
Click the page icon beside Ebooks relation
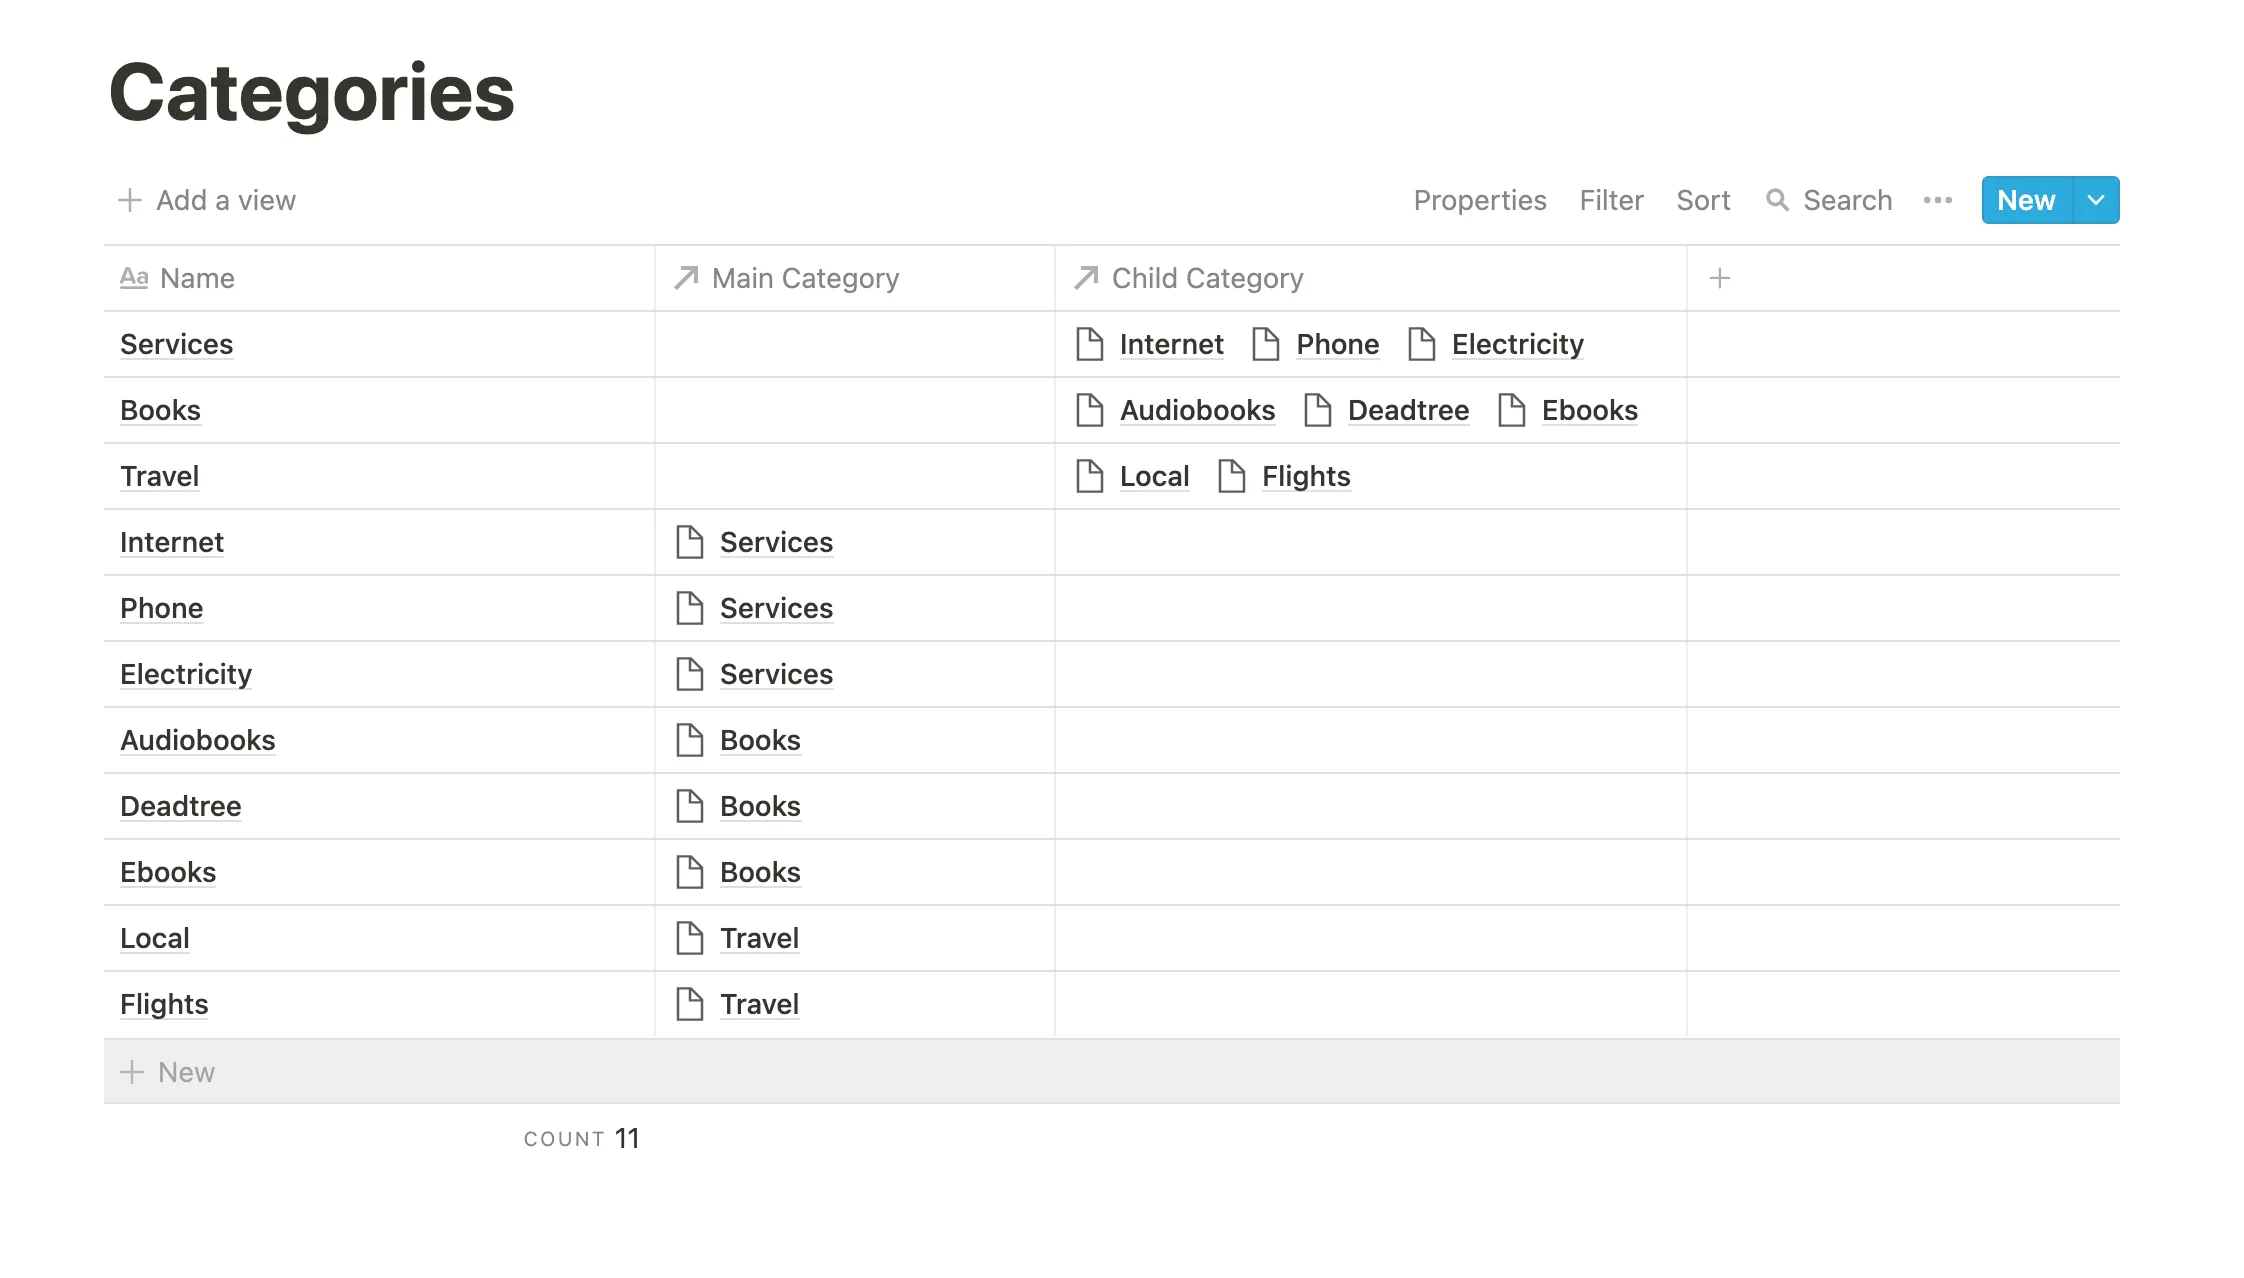pyautogui.click(x=1512, y=410)
